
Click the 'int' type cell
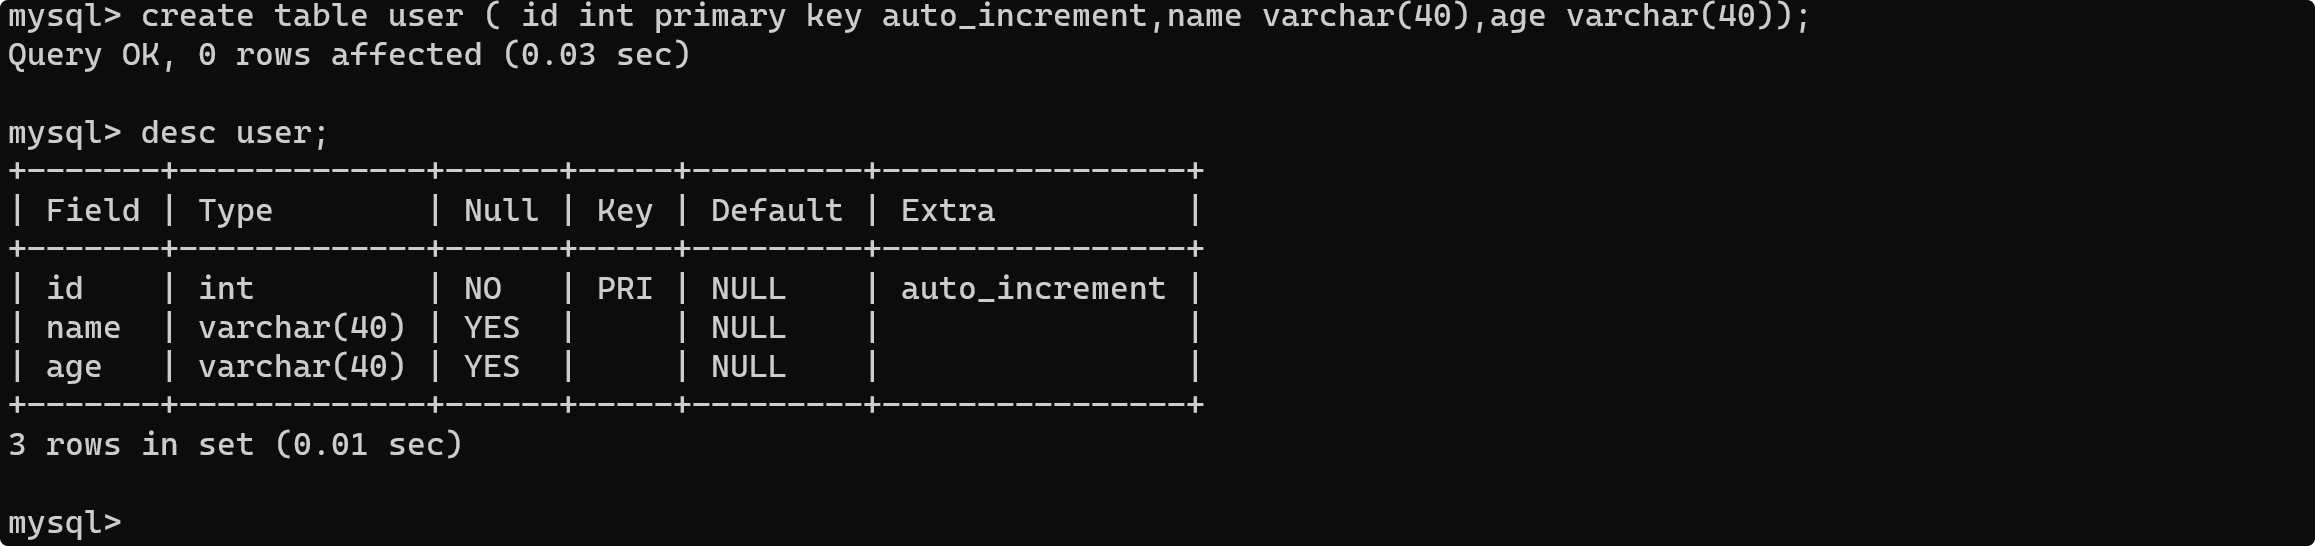click(x=226, y=289)
